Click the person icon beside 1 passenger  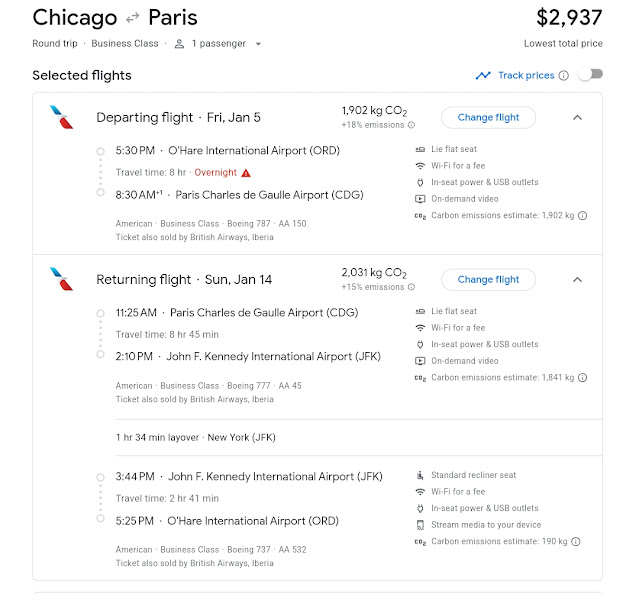tap(180, 44)
